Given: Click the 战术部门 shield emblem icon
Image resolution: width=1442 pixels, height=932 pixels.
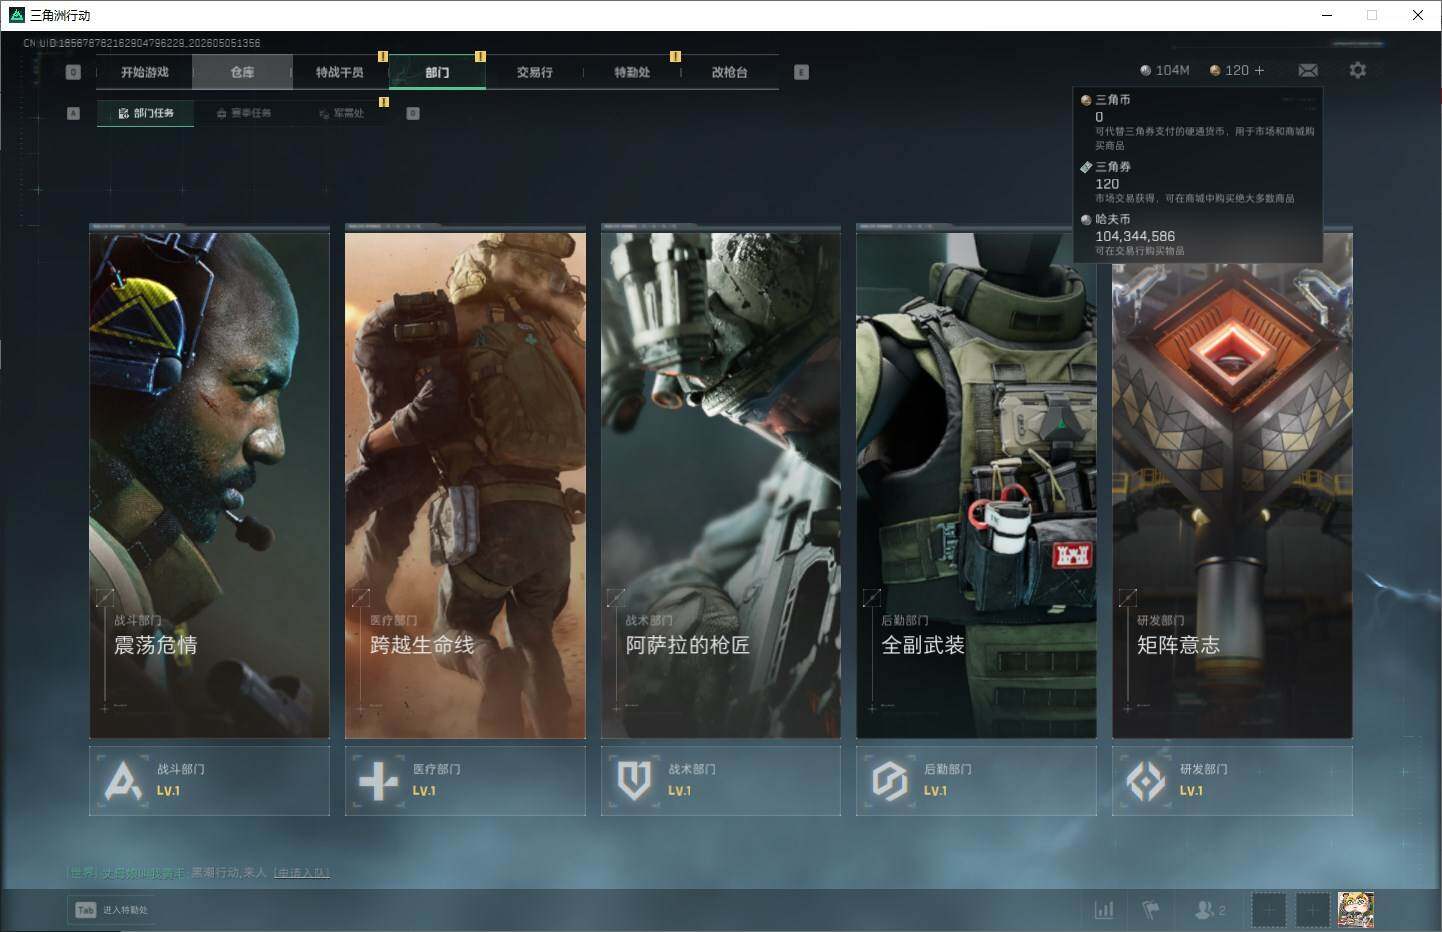Looking at the screenshot, I should [x=634, y=781].
